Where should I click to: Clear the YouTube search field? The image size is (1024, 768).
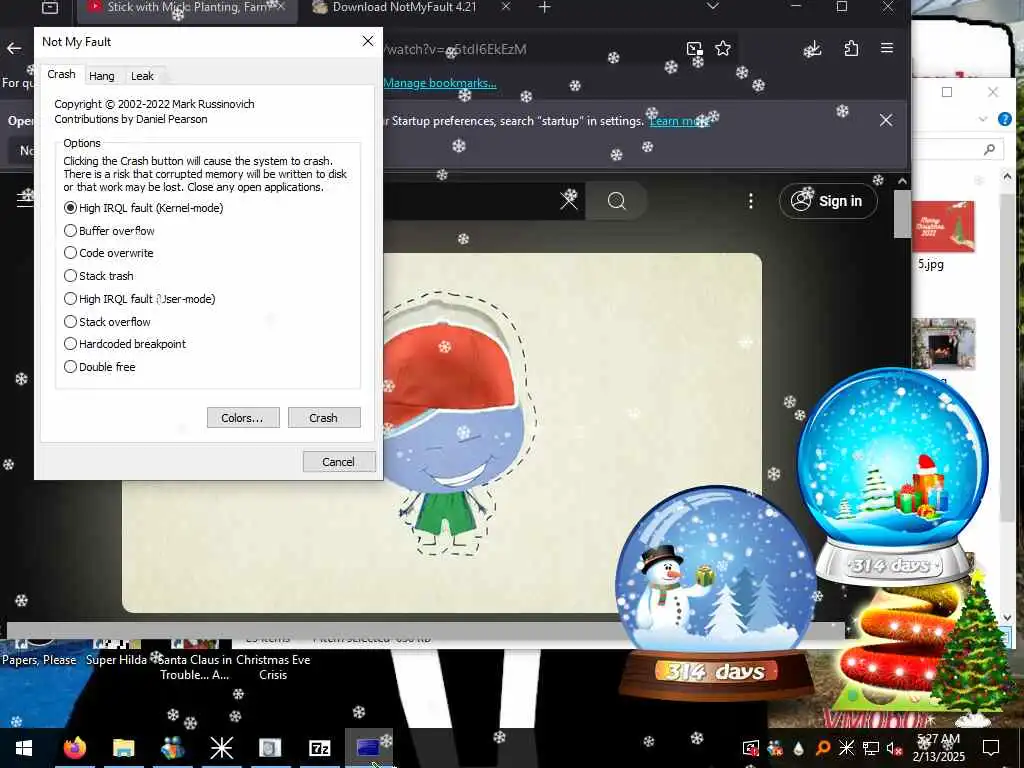pos(569,200)
